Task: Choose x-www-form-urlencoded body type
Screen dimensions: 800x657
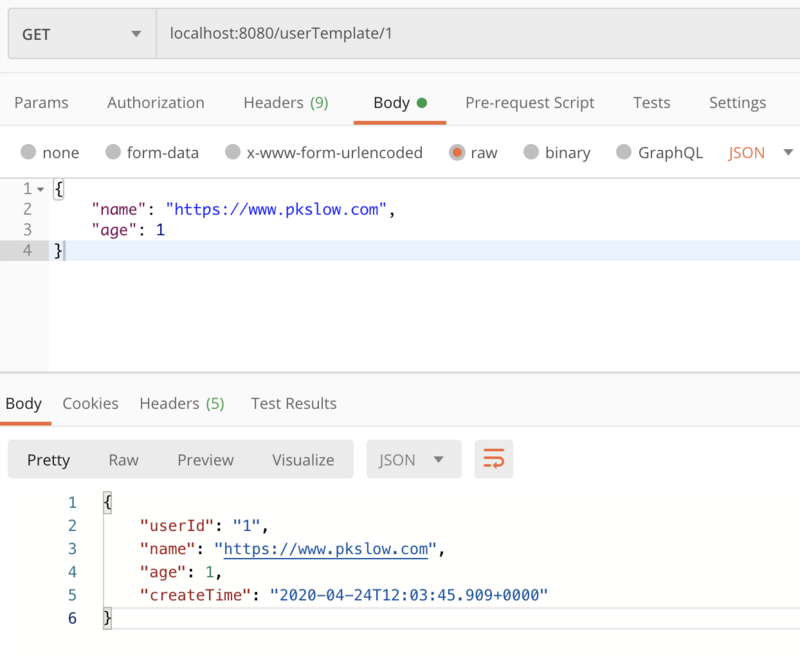Action: [x=233, y=153]
